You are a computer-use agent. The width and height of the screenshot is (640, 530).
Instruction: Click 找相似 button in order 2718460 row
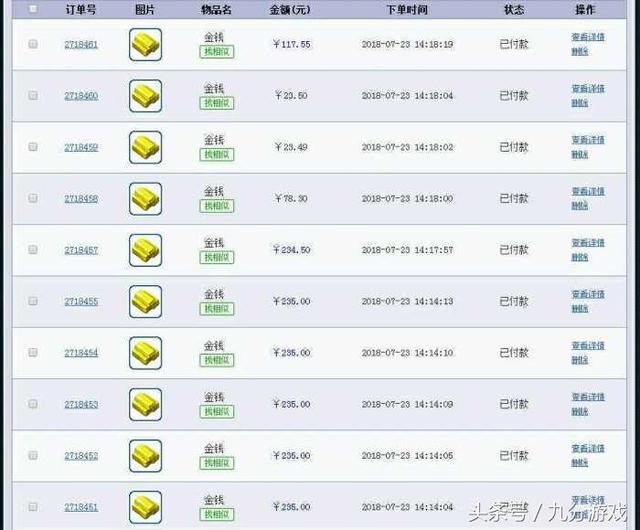point(217,103)
